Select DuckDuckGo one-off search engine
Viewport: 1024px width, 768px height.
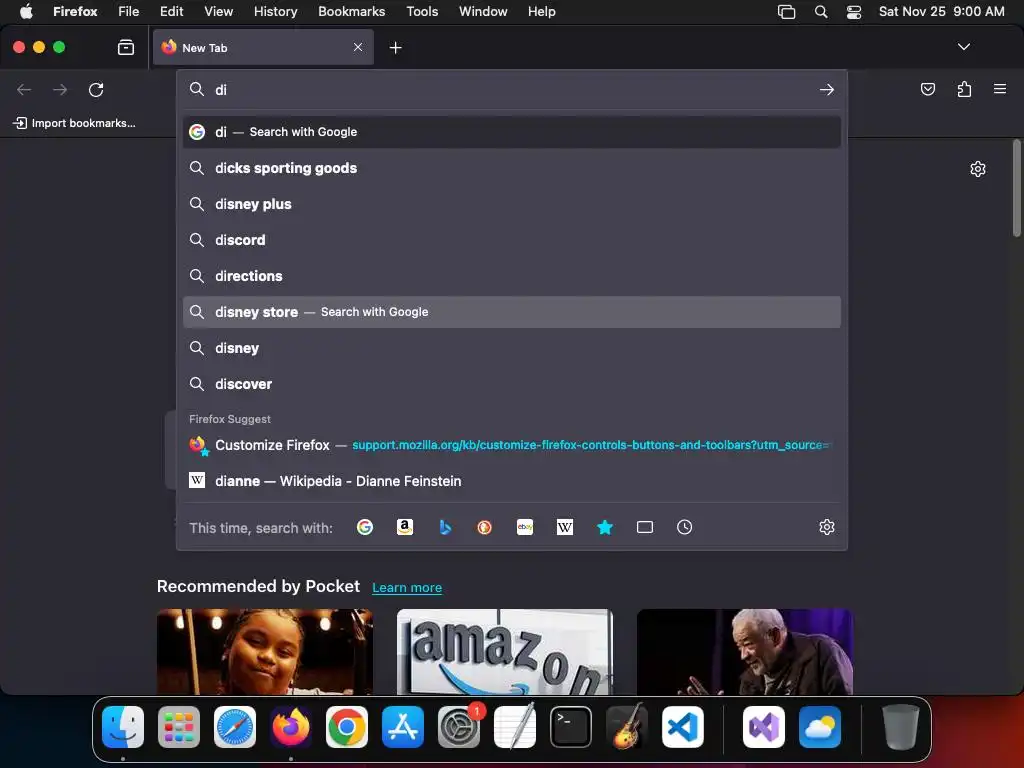(x=485, y=527)
